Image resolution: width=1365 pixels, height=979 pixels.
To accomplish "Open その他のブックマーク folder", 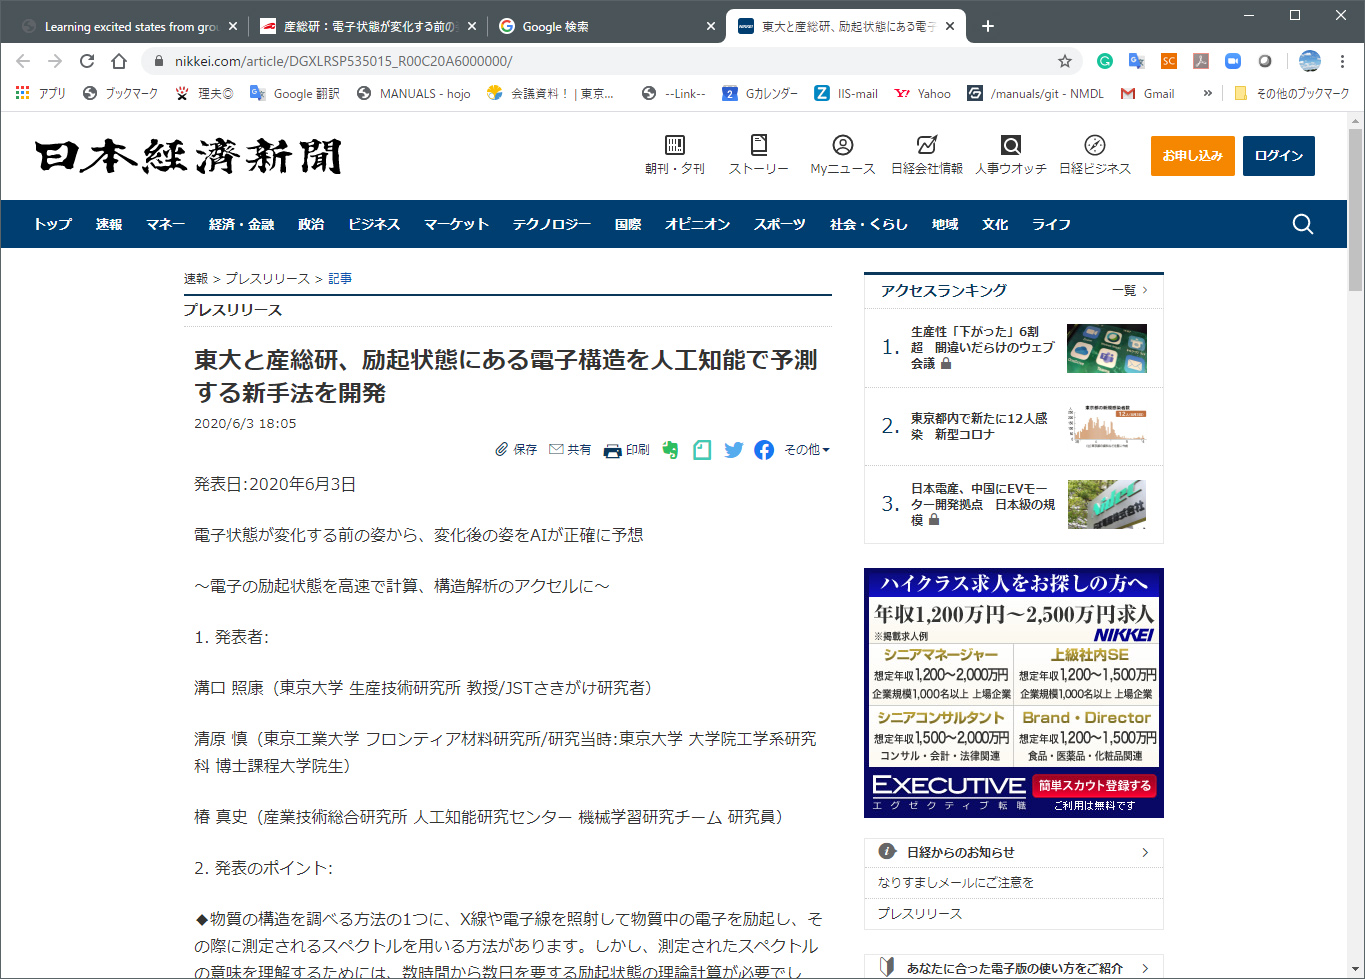I will tap(1291, 93).
